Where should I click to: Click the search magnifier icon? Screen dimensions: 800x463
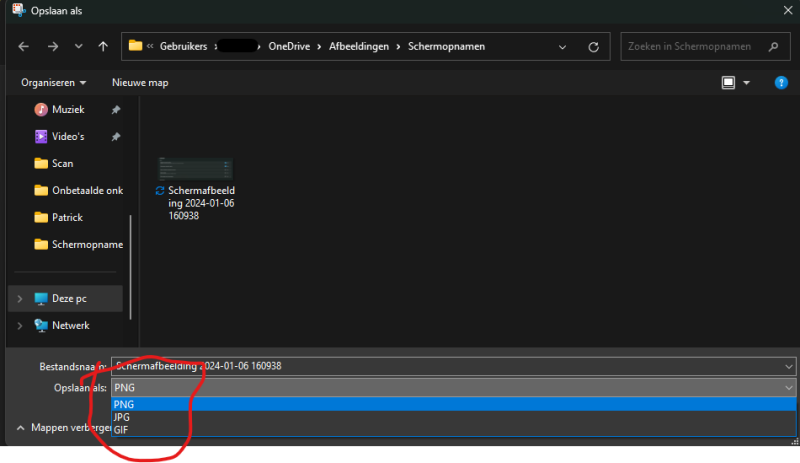772,46
